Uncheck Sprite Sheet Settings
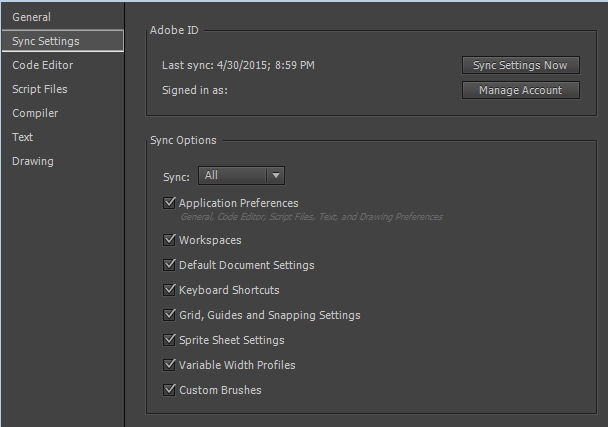The width and height of the screenshot is (608, 427). [x=169, y=340]
